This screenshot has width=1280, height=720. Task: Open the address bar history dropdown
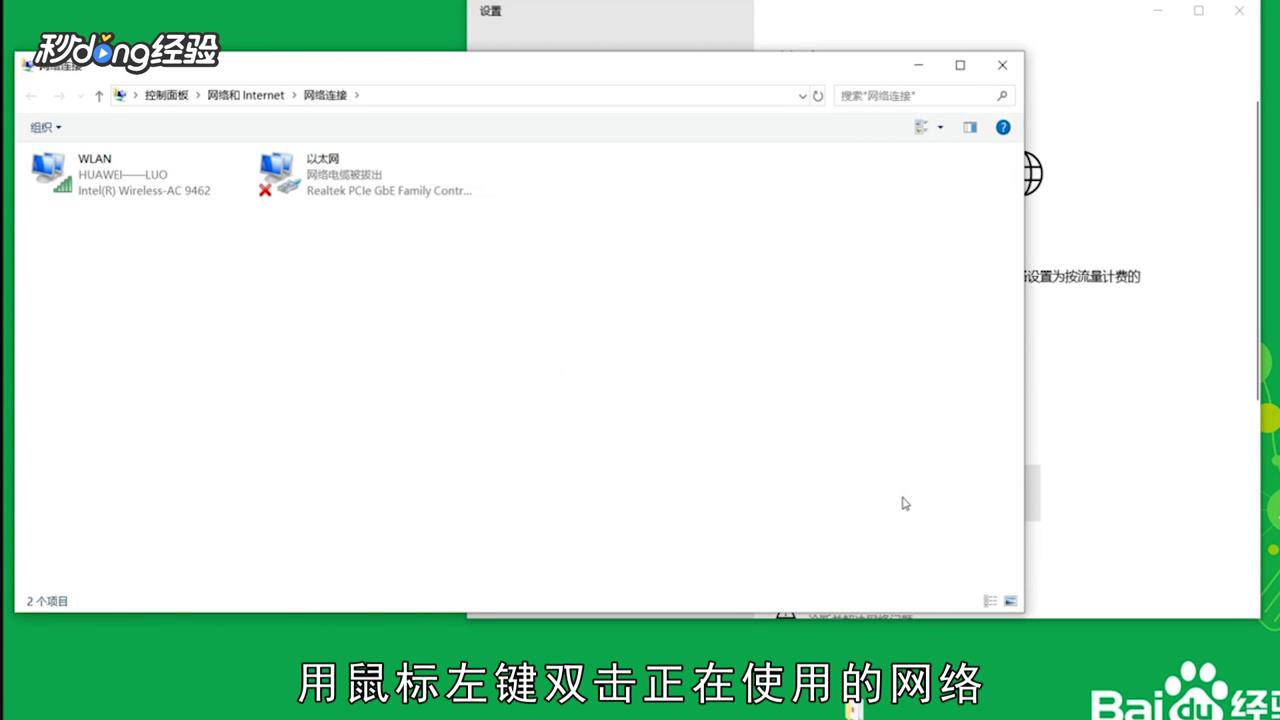(x=802, y=96)
